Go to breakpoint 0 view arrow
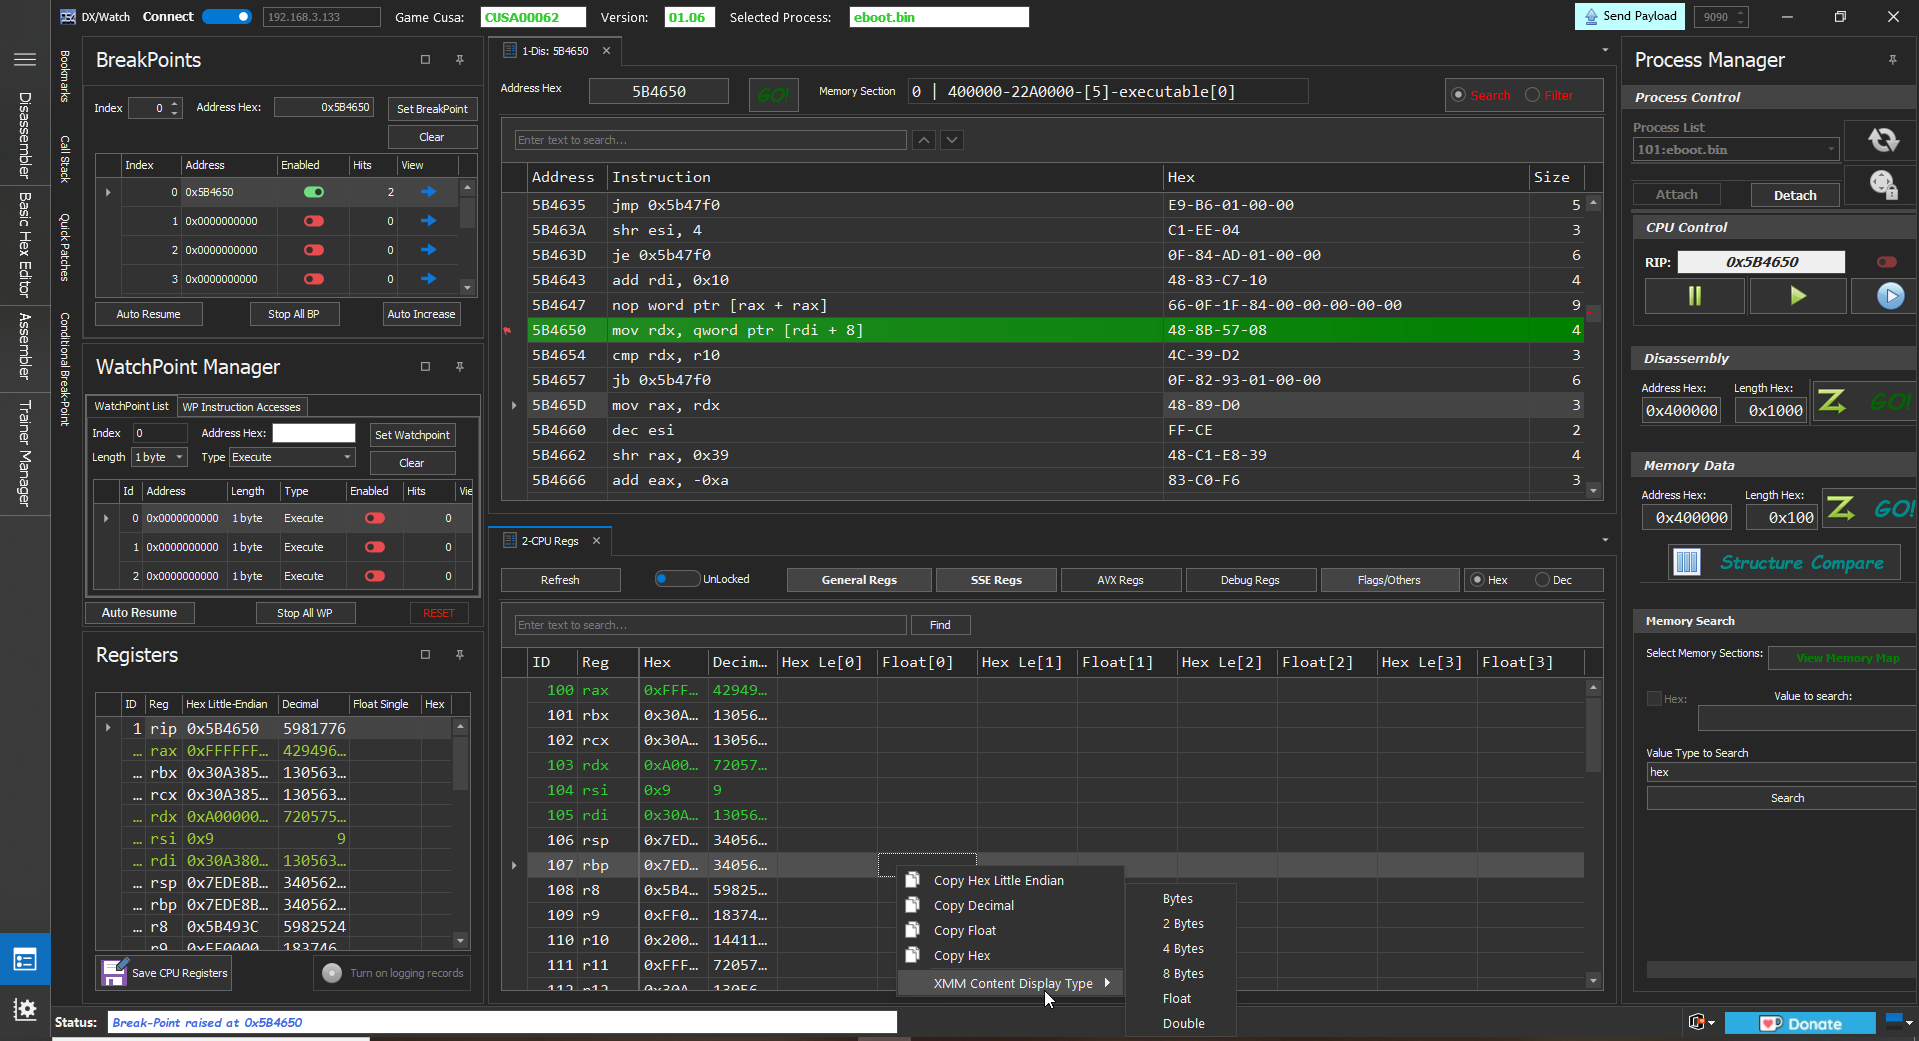 coord(429,192)
